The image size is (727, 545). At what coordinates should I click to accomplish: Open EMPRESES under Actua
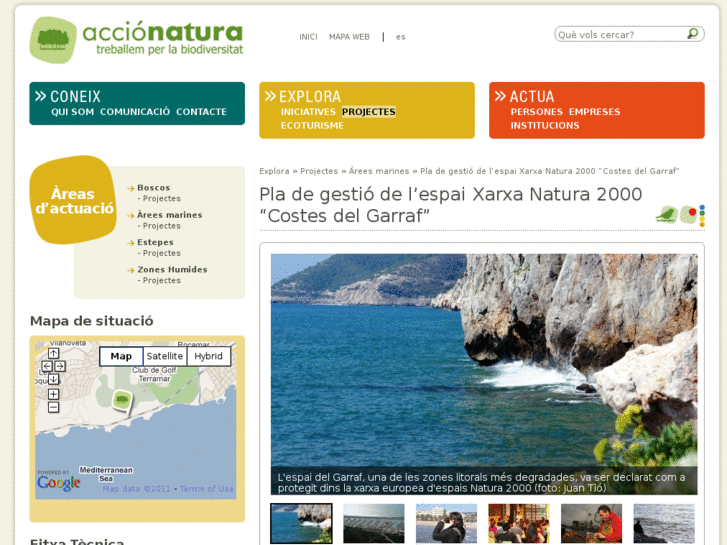point(594,112)
